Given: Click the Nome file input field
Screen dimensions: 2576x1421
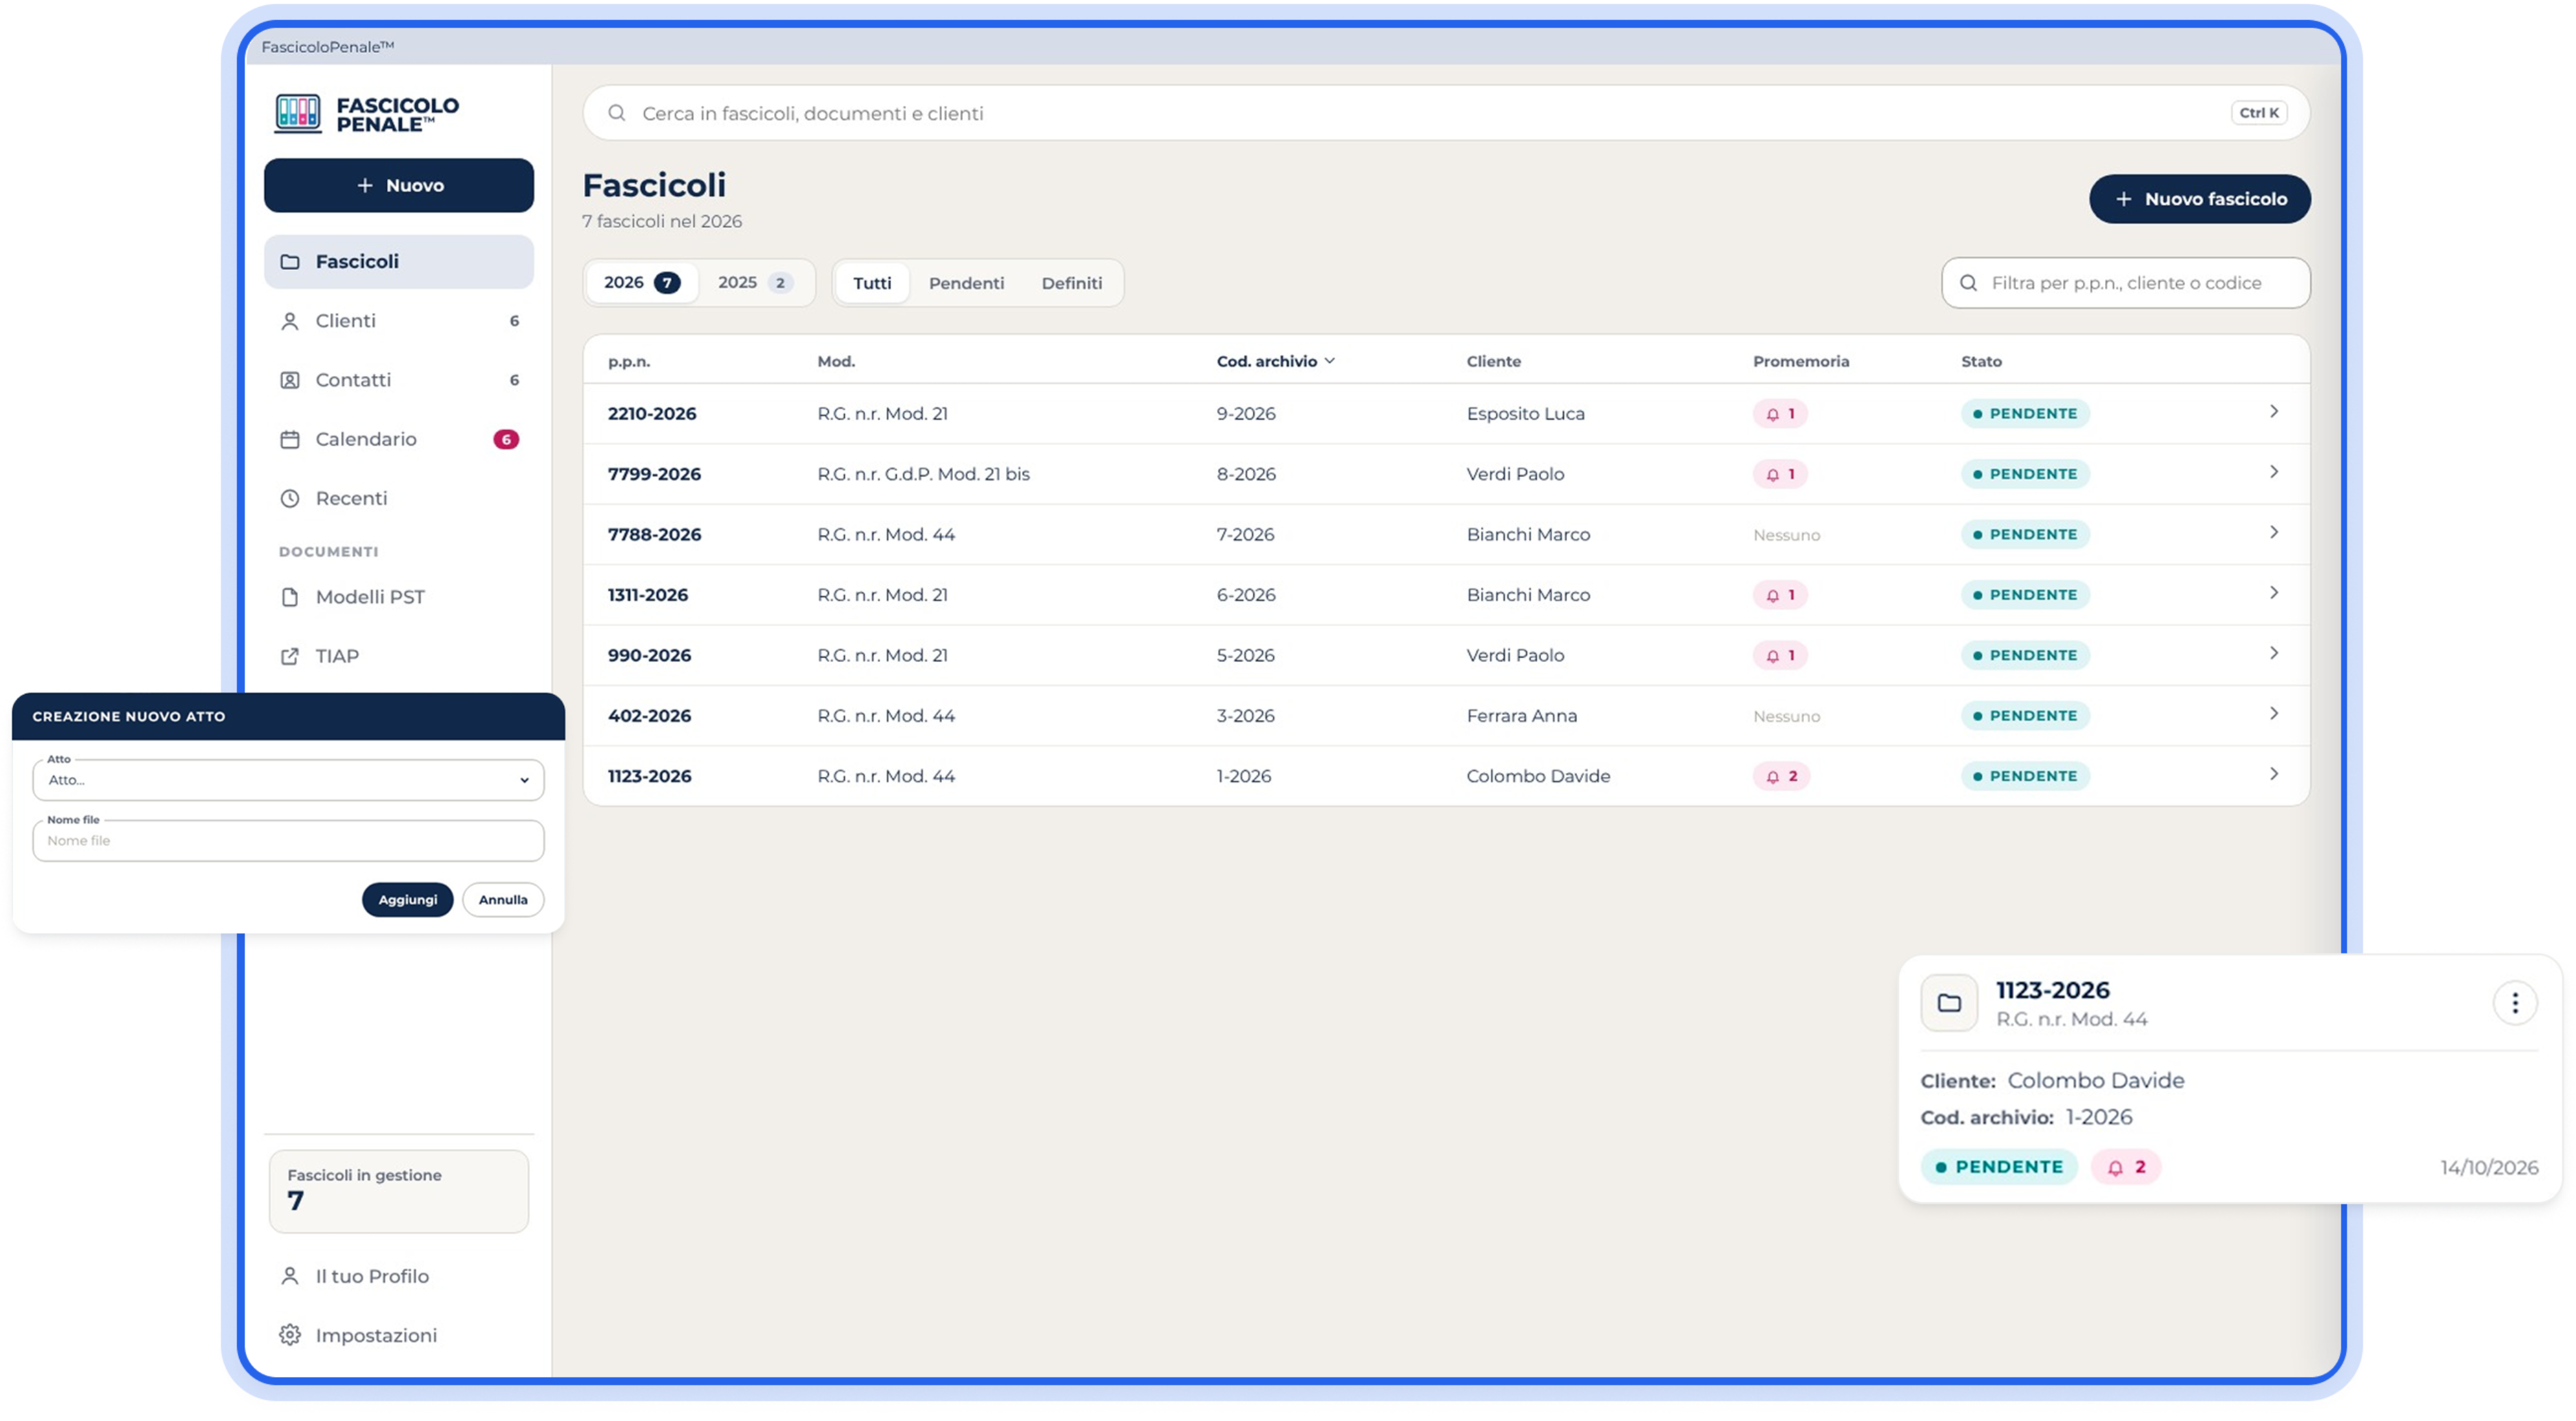Looking at the screenshot, I should click(288, 841).
